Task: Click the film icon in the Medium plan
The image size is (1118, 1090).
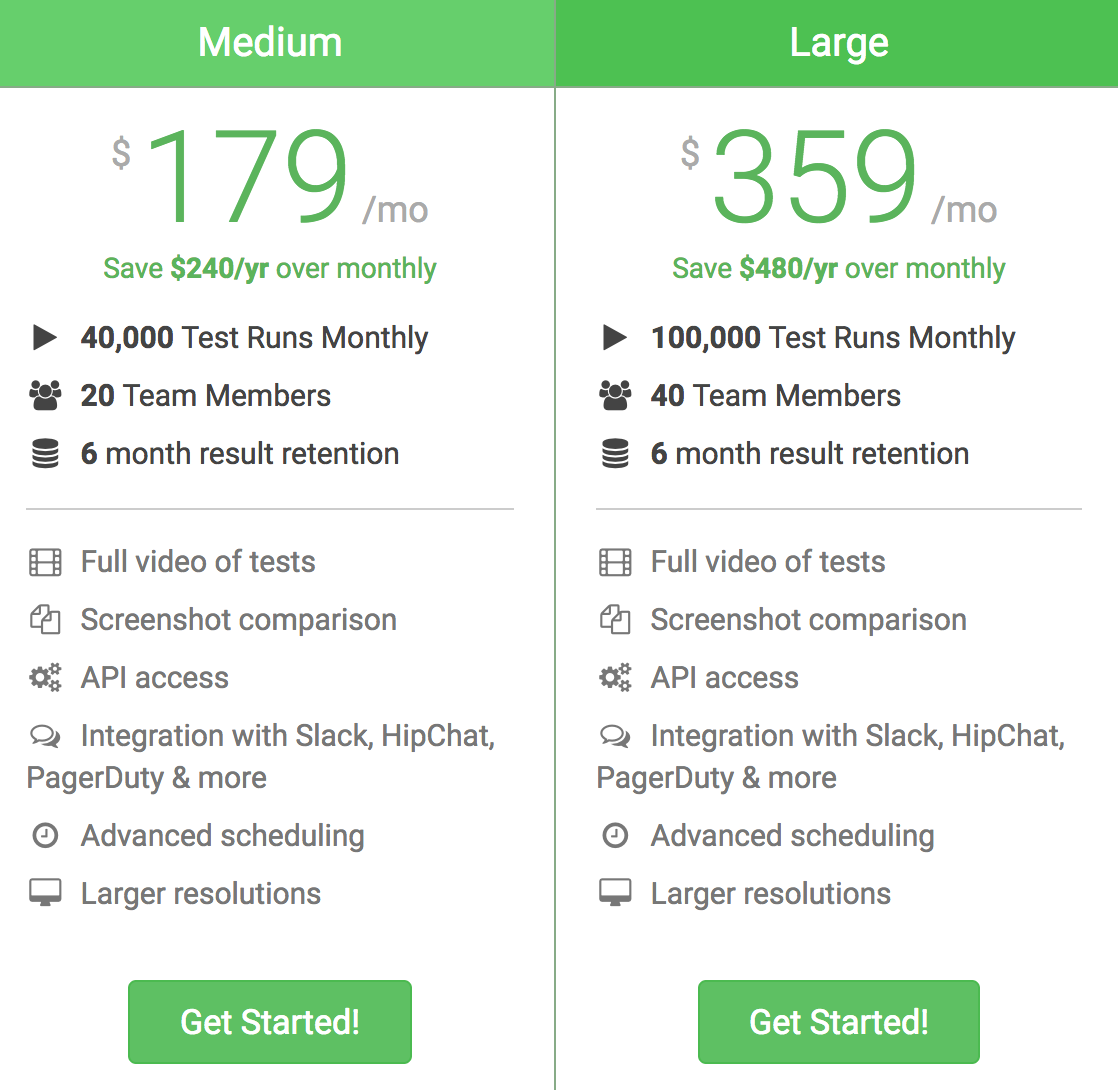Action: [x=45, y=562]
